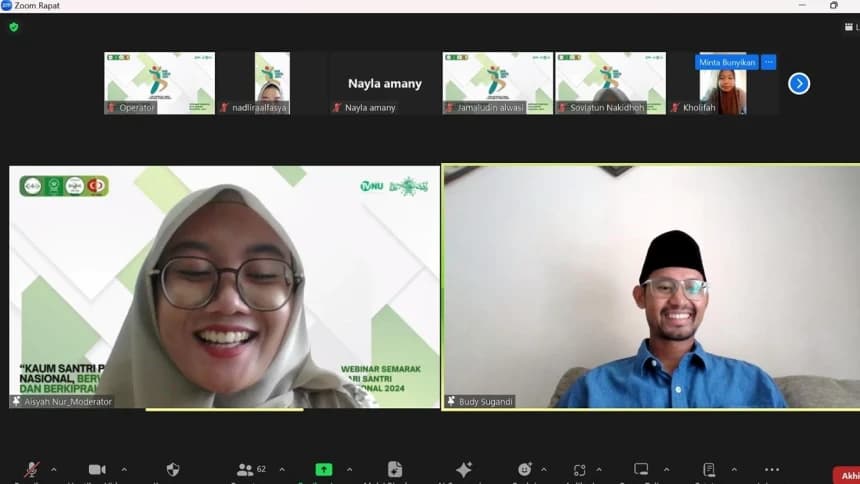Click muted mic icon beside Kholifah name
The height and width of the screenshot is (484, 860).
point(675,108)
